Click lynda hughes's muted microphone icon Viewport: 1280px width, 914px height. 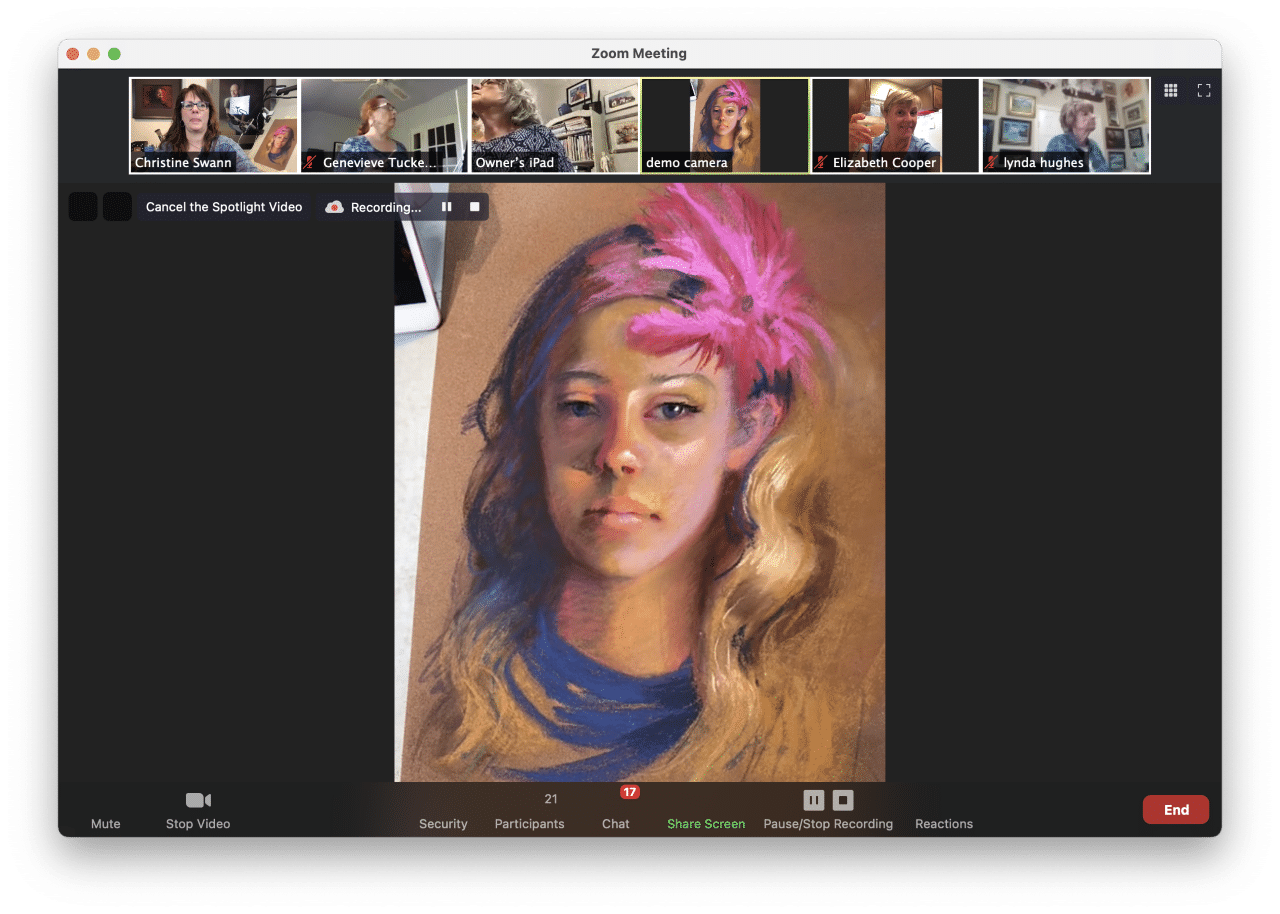992,162
